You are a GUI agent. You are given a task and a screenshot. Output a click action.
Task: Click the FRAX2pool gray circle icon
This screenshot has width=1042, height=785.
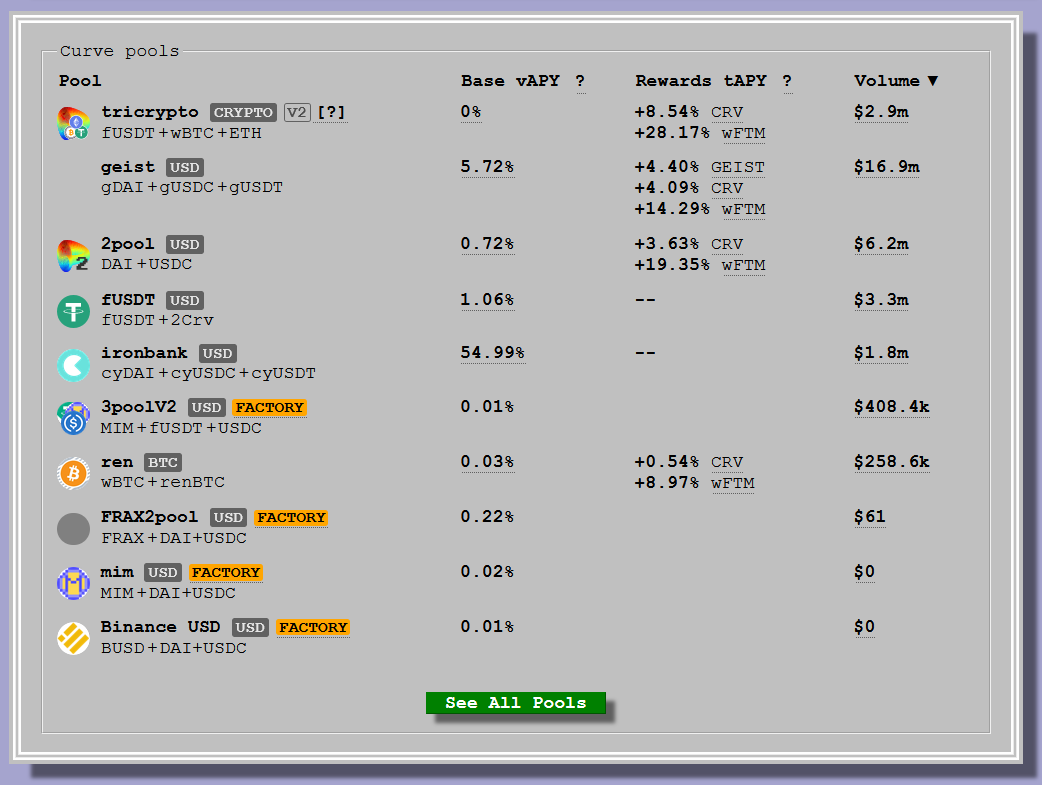coord(73,528)
